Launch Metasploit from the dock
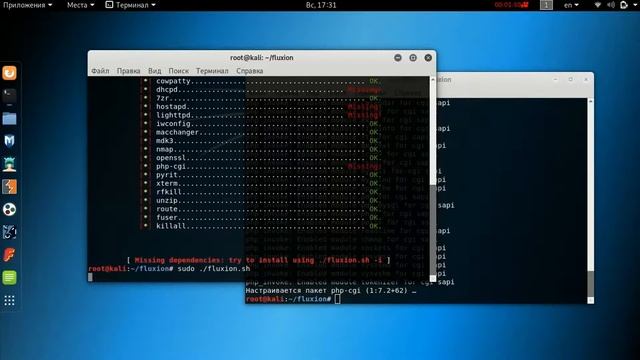Screen dimensions: 640x360 click(x=9, y=141)
